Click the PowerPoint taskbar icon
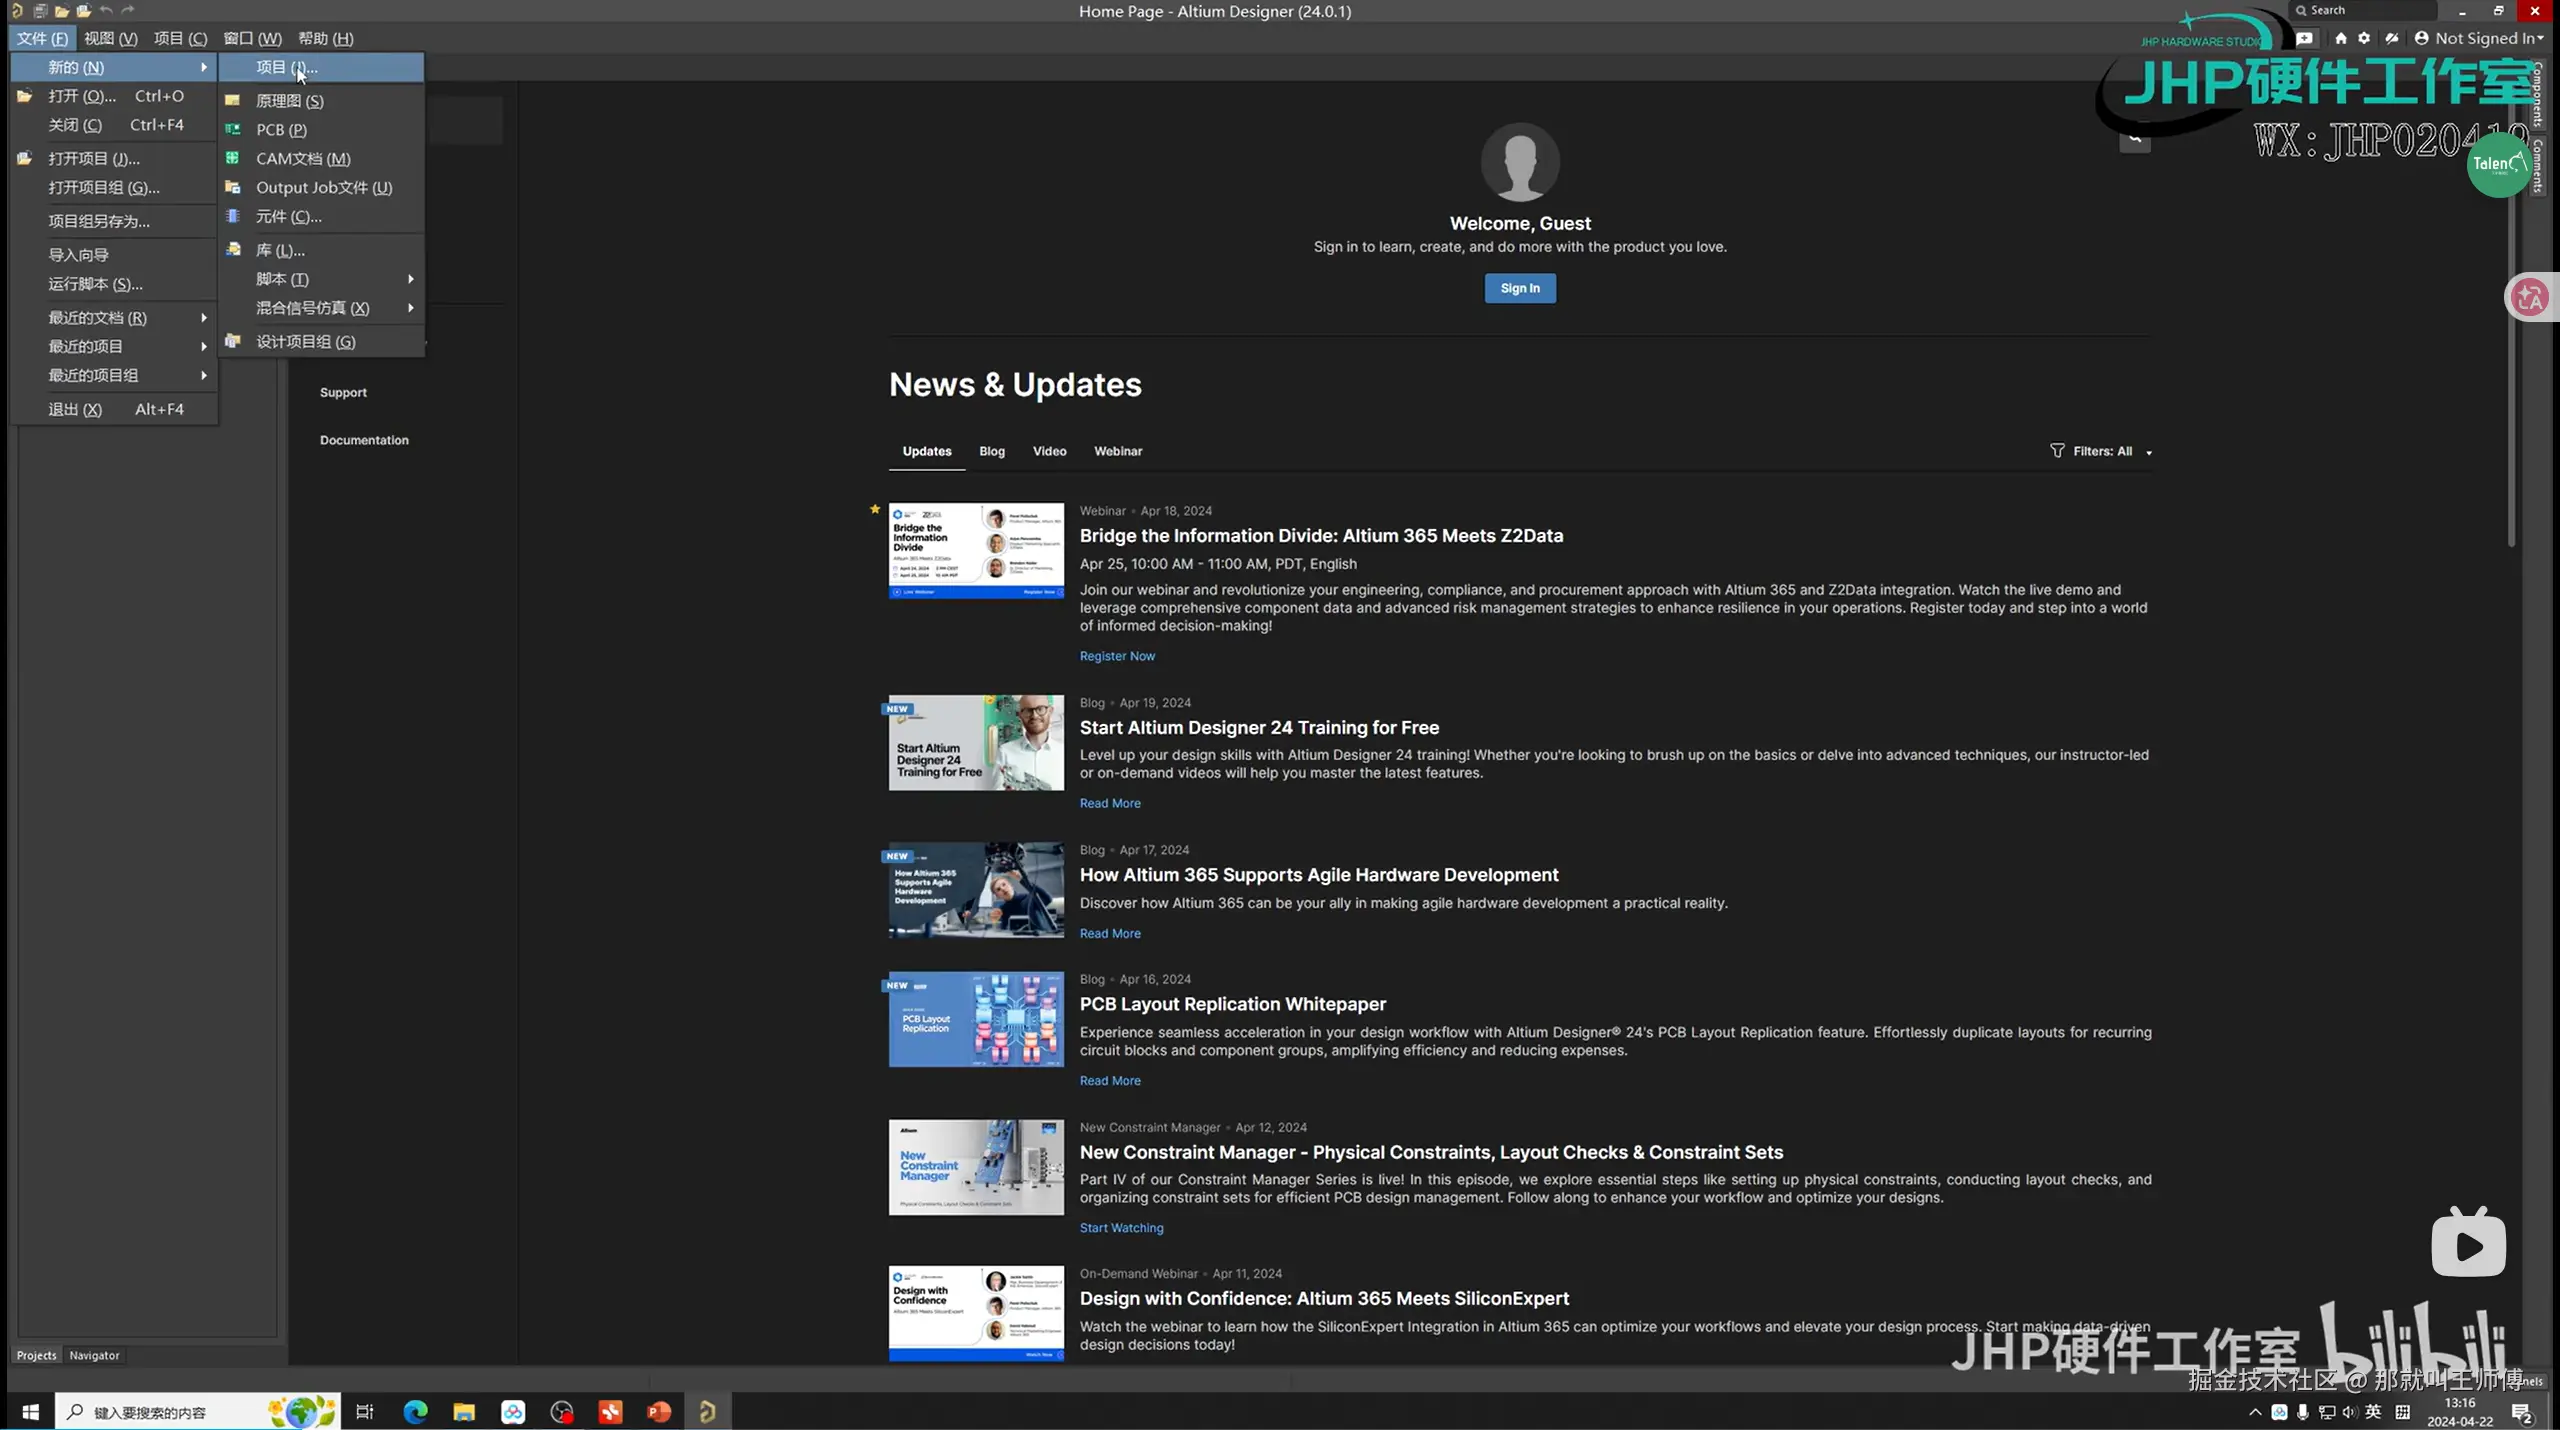This screenshot has height=1430, width=2560. coord(659,1412)
